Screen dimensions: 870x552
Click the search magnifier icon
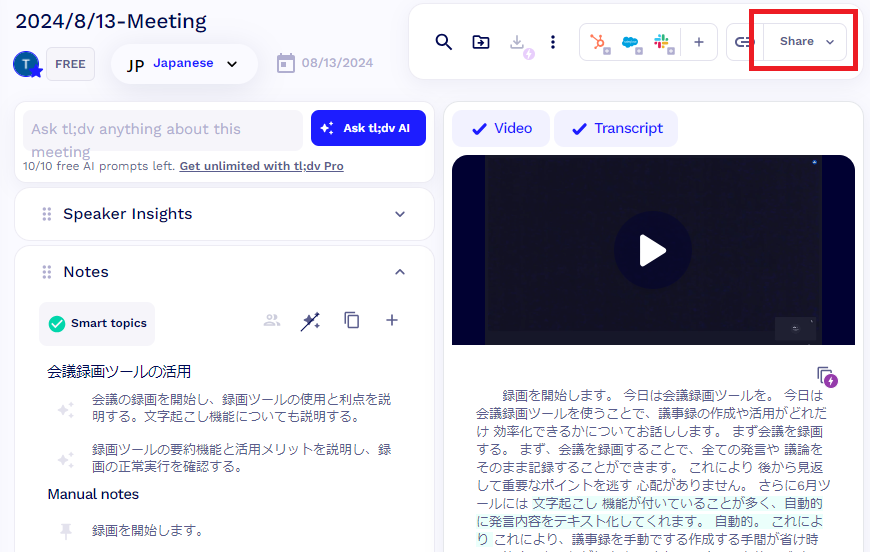click(x=444, y=42)
